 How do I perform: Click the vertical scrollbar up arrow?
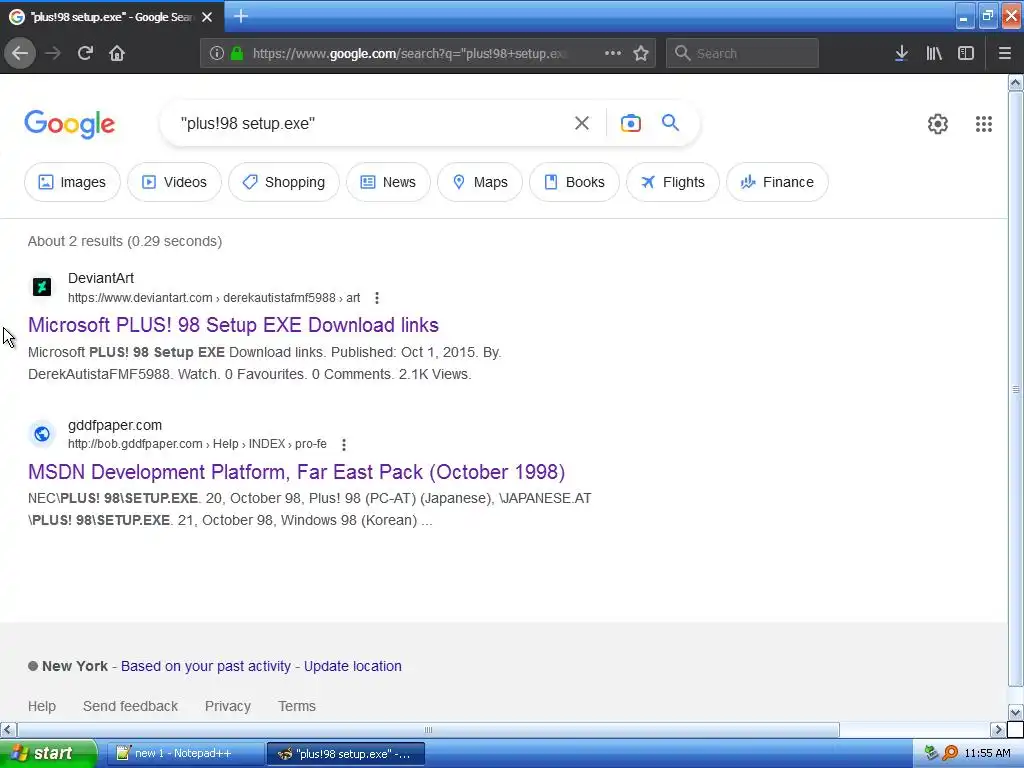click(1016, 83)
